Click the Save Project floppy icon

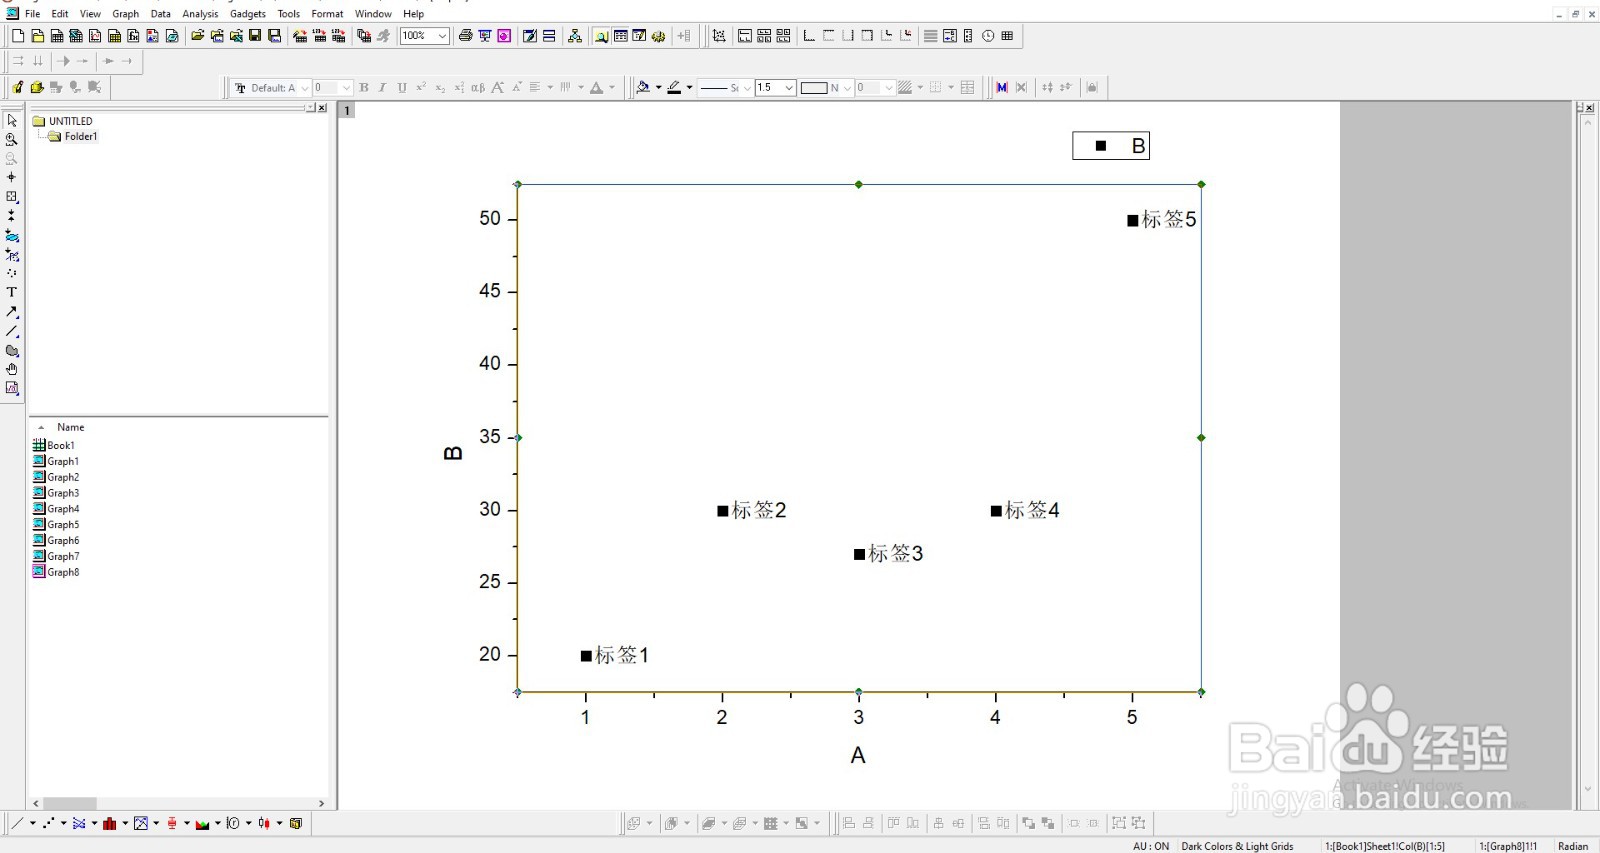255,36
